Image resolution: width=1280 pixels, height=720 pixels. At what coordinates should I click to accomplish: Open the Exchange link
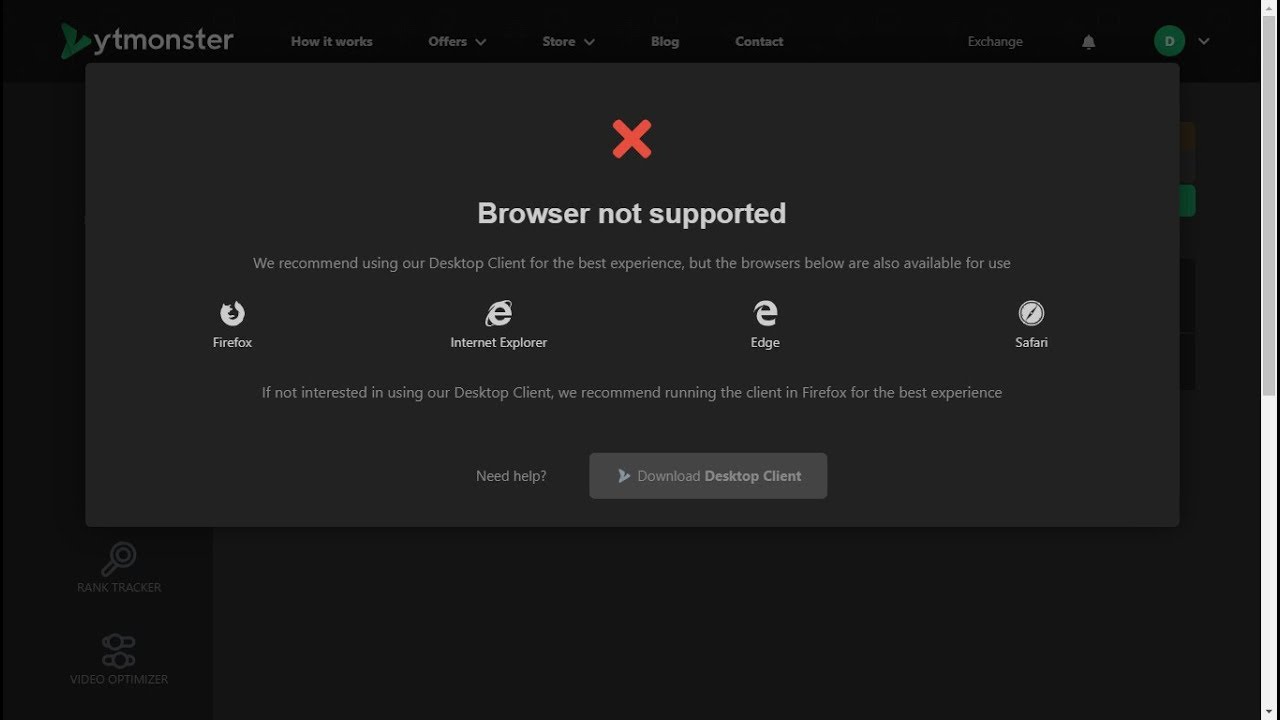tap(995, 41)
